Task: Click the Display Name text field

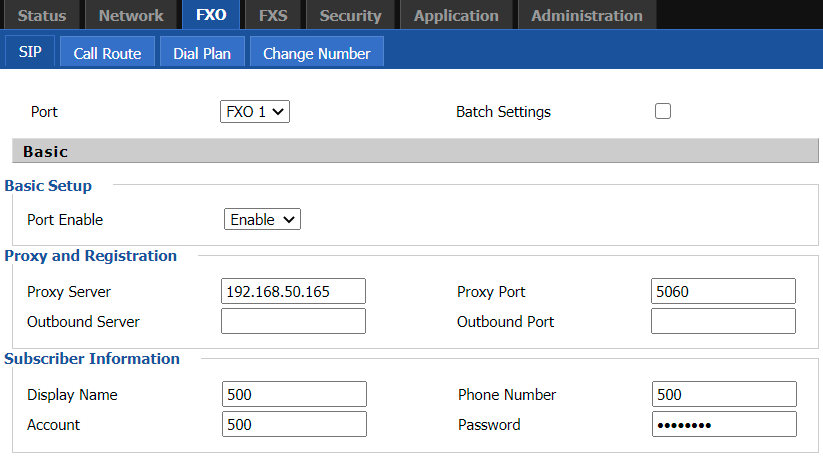Action: tap(294, 394)
